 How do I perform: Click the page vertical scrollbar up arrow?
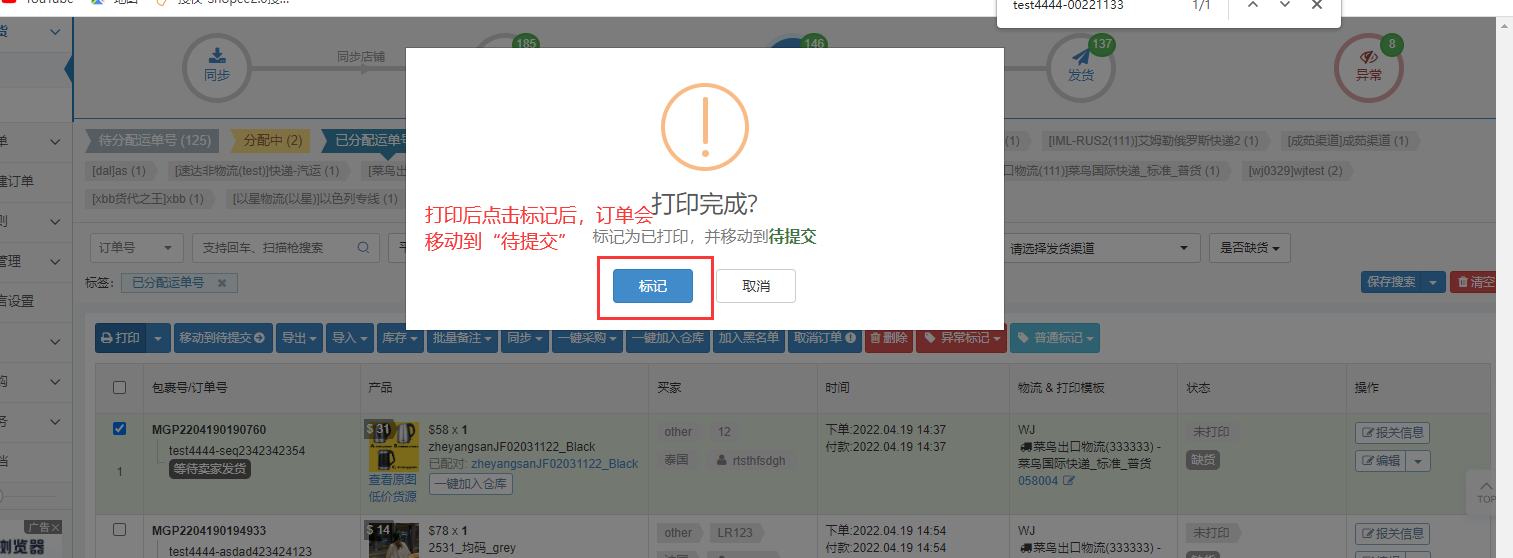(1505, 26)
